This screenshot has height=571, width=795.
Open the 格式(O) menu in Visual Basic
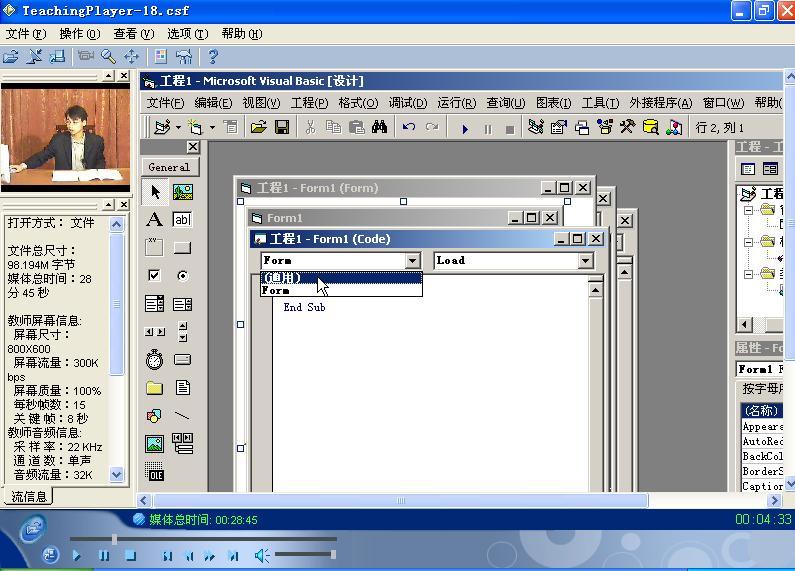tap(357, 103)
